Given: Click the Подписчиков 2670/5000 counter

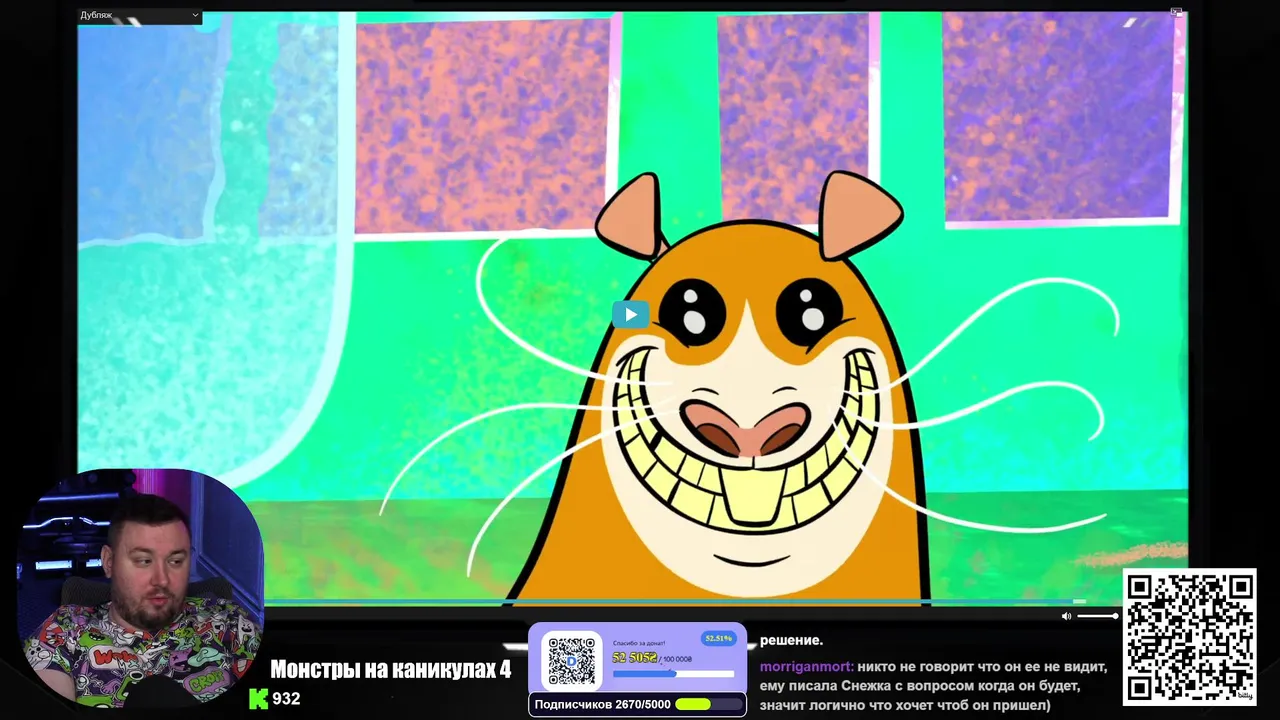Looking at the screenshot, I should click(x=637, y=705).
